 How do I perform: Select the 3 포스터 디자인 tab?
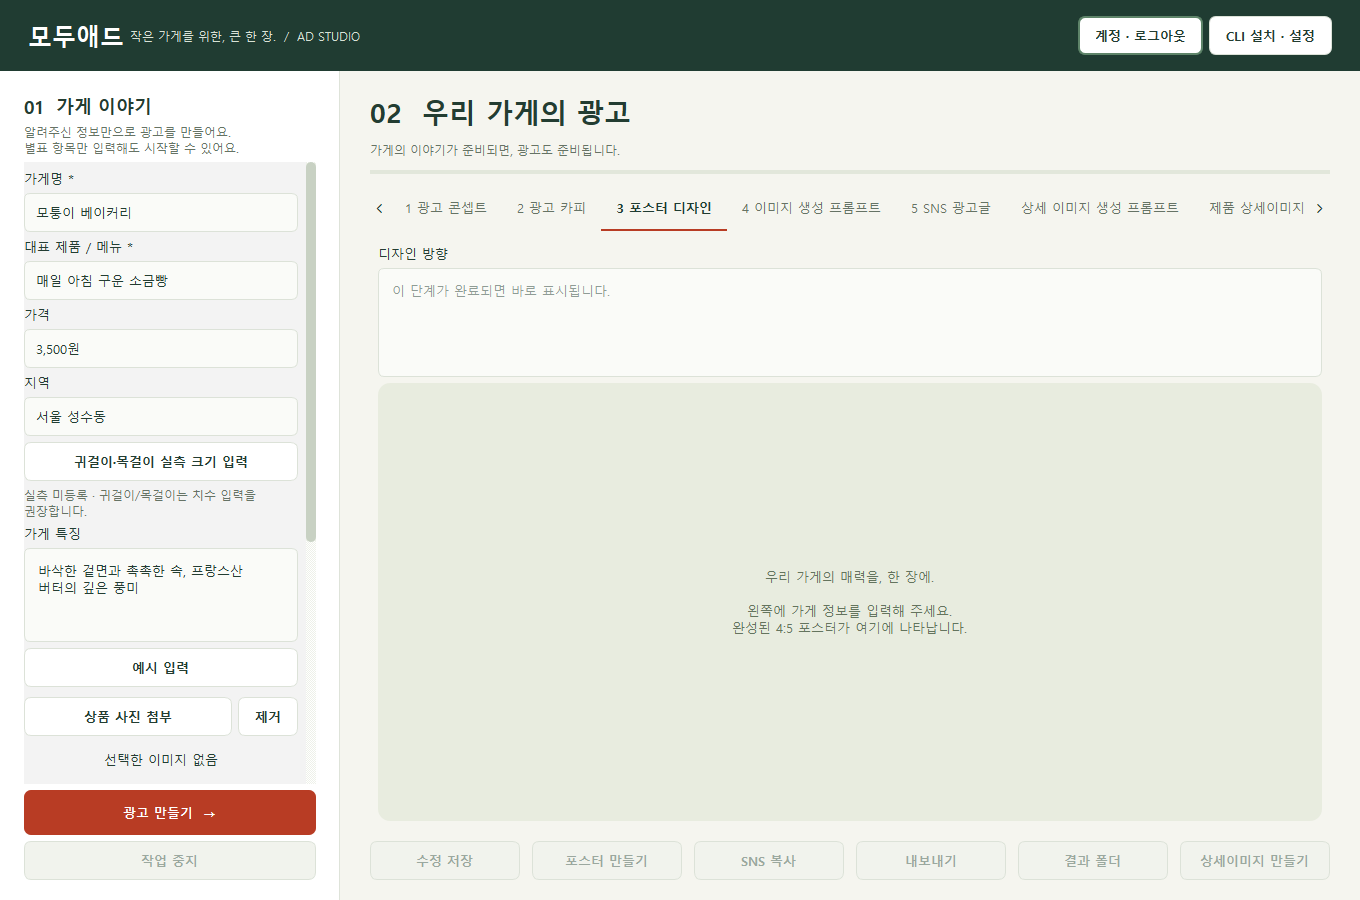click(664, 208)
